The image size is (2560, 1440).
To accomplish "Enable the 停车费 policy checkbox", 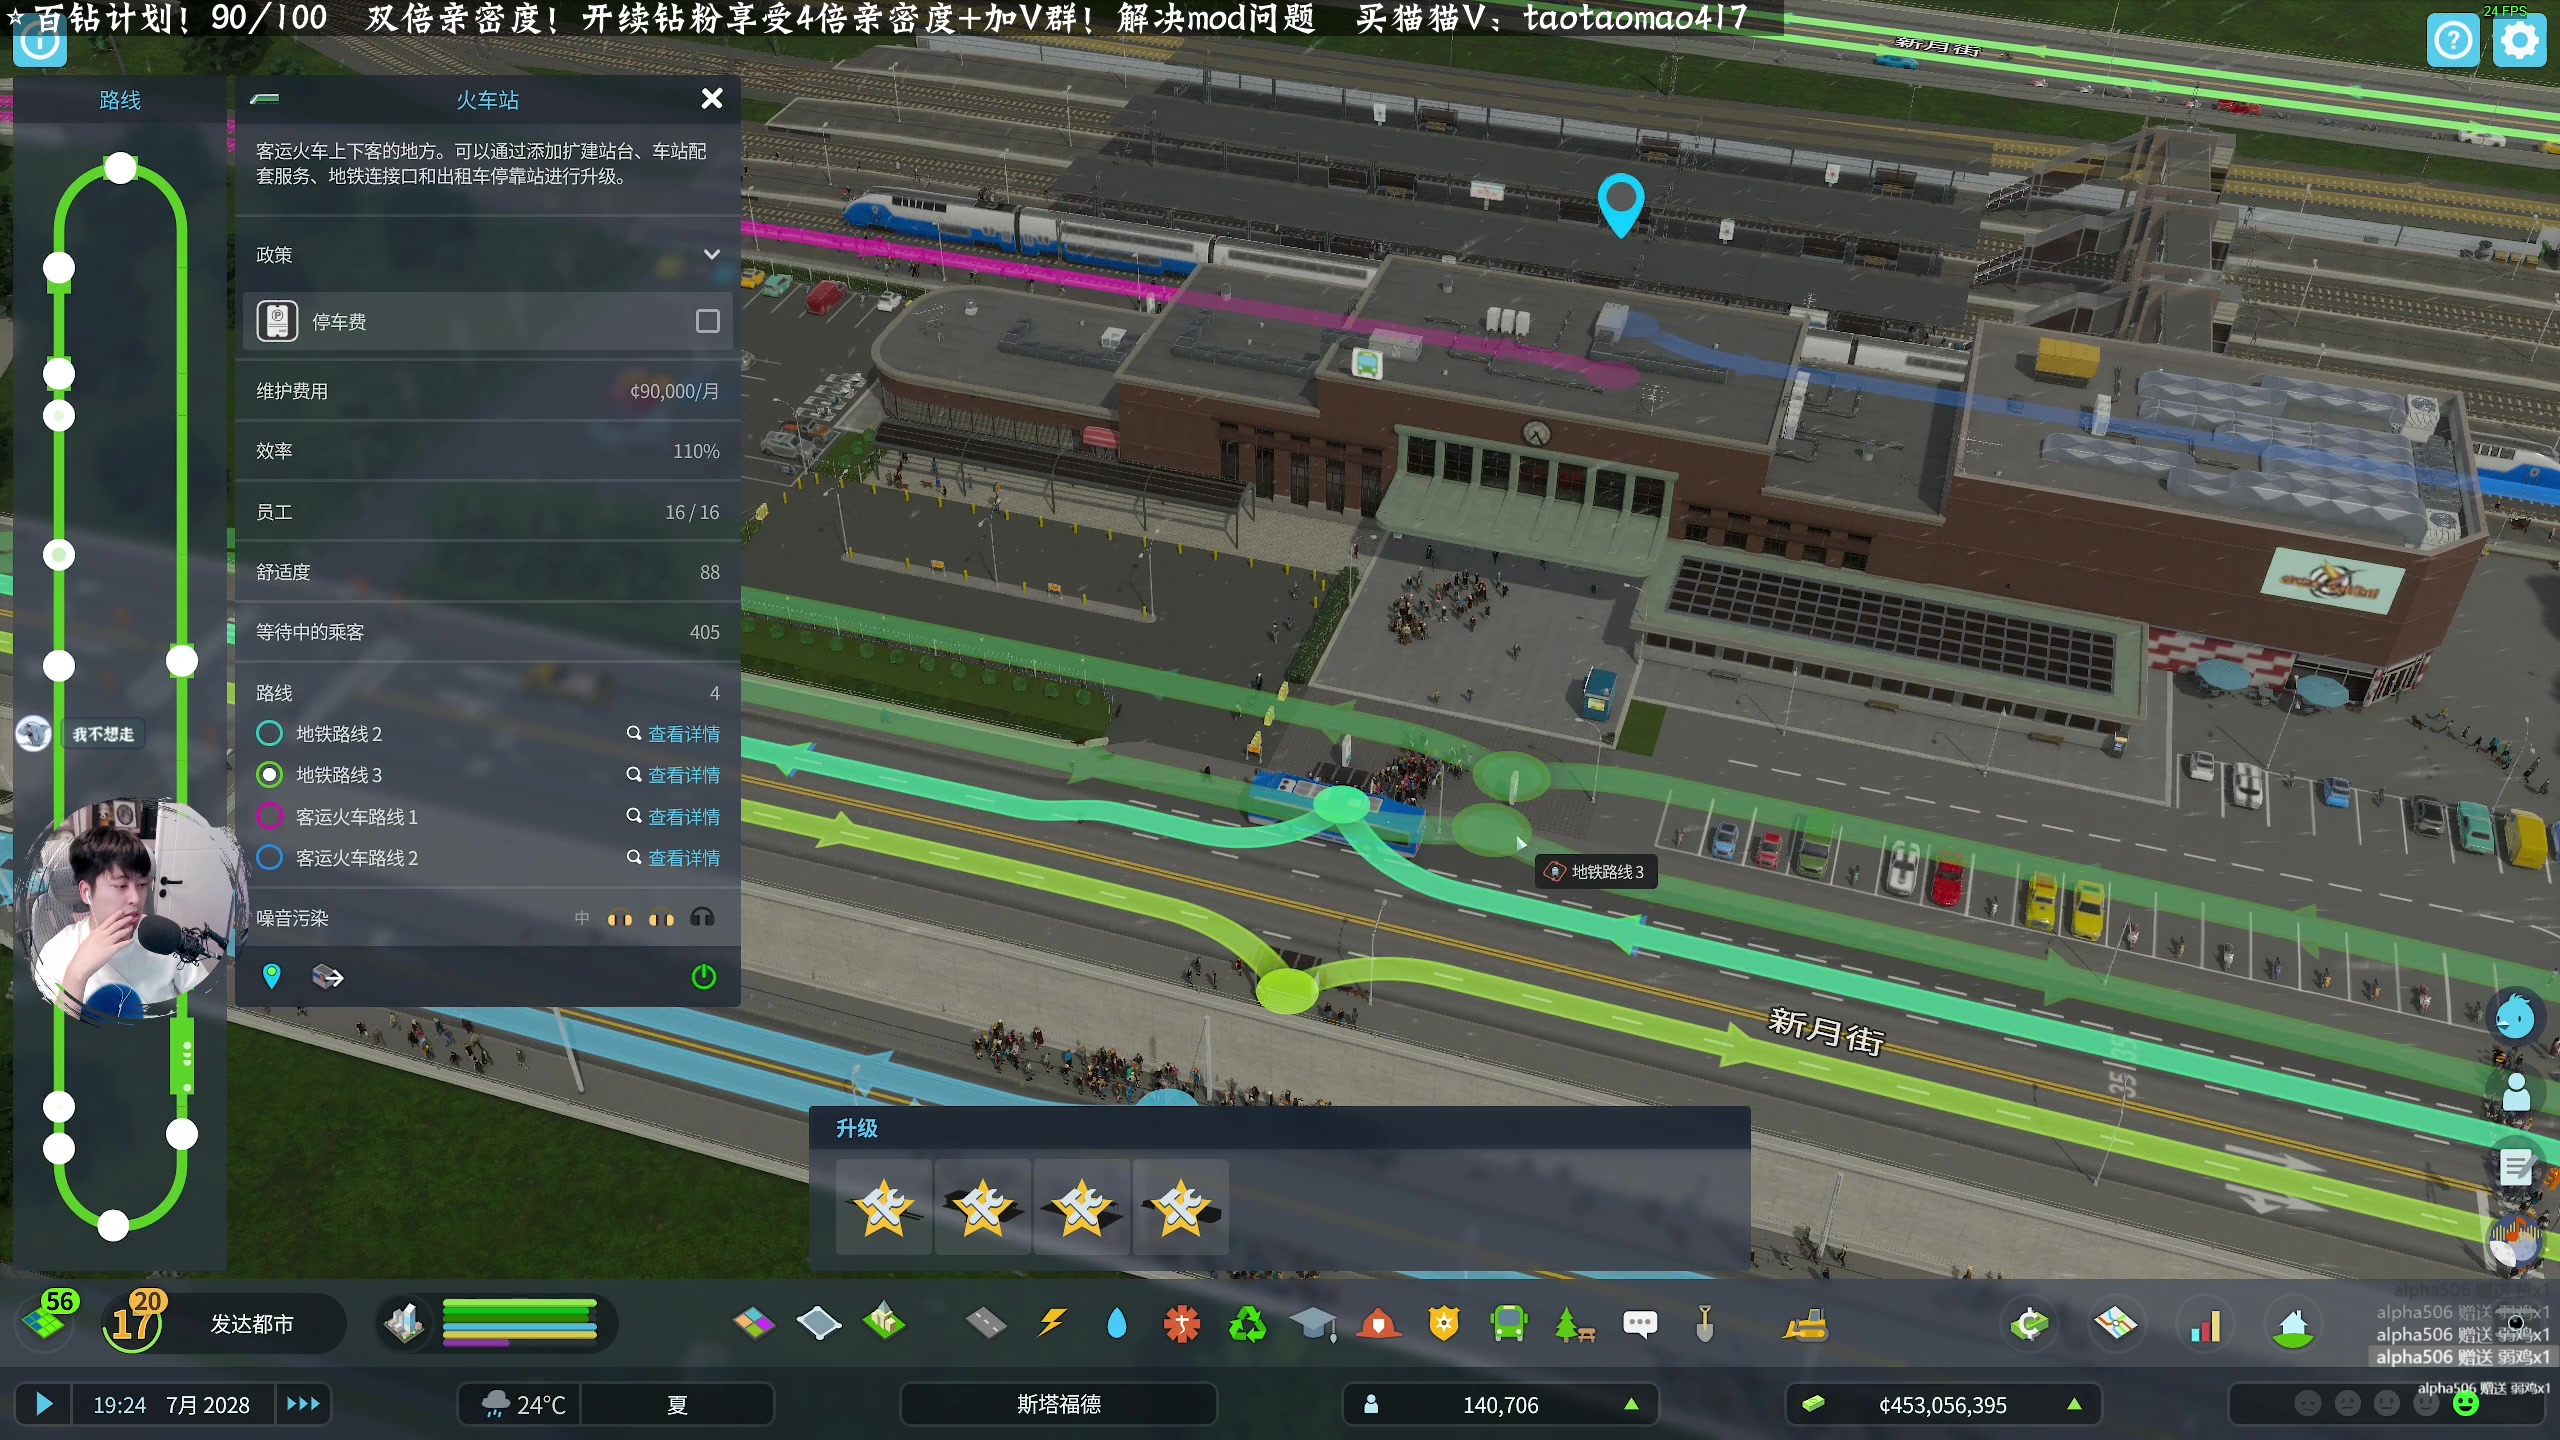I will (707, 321).
